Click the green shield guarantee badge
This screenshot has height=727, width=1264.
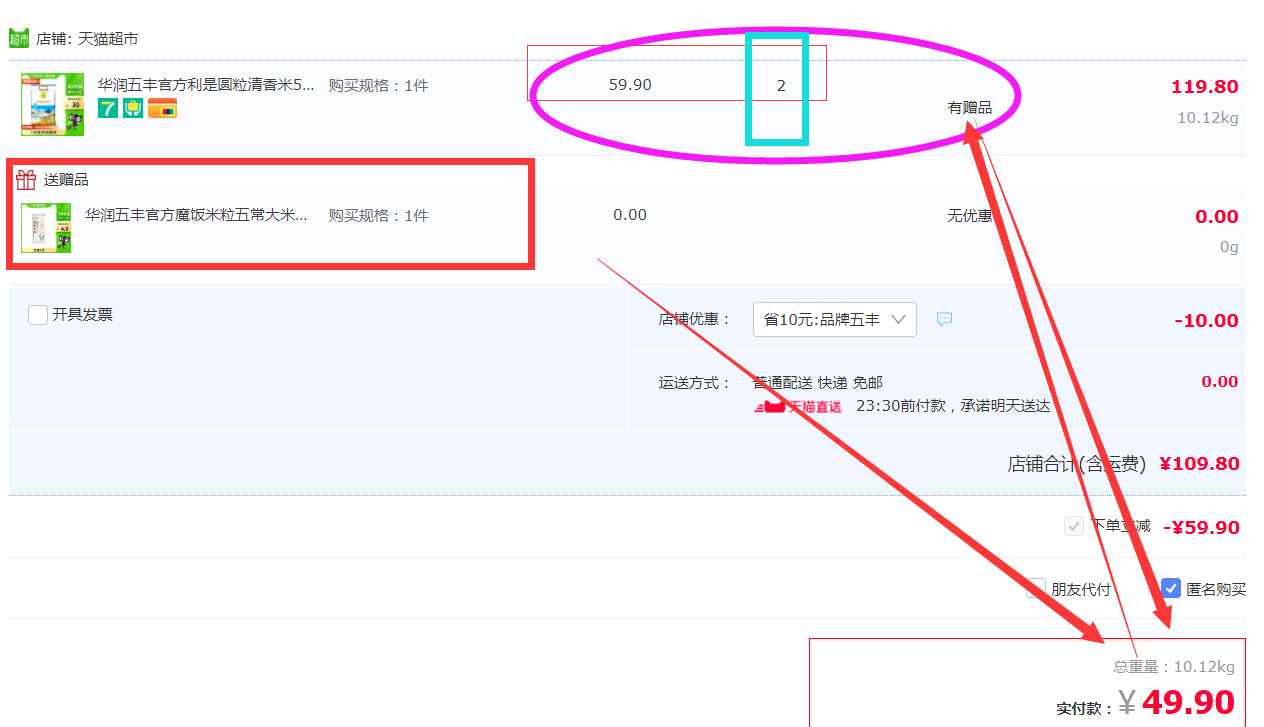[x=133, y=108]
